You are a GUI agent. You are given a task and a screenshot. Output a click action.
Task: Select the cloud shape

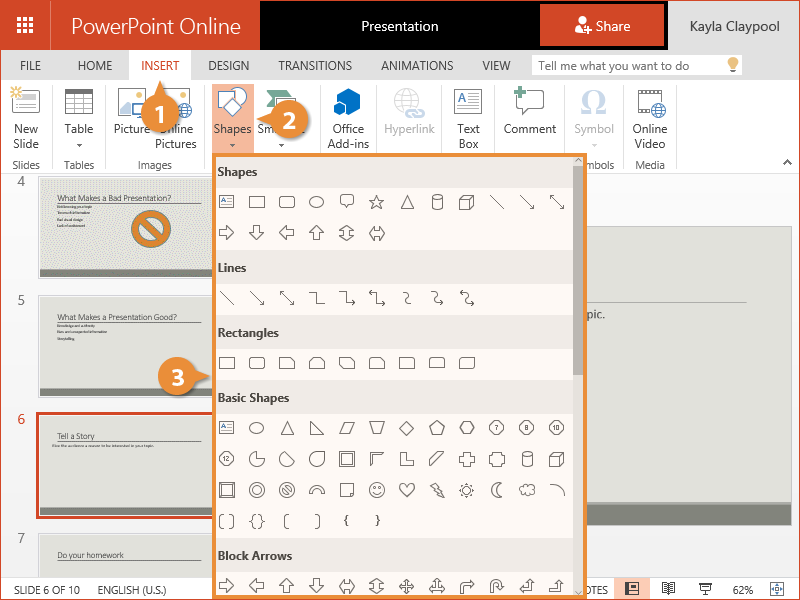(527, 490)
